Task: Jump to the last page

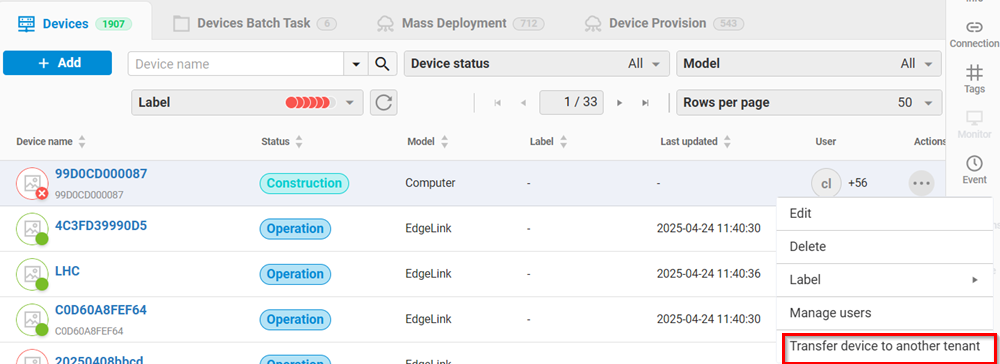Action: (645, 103)
